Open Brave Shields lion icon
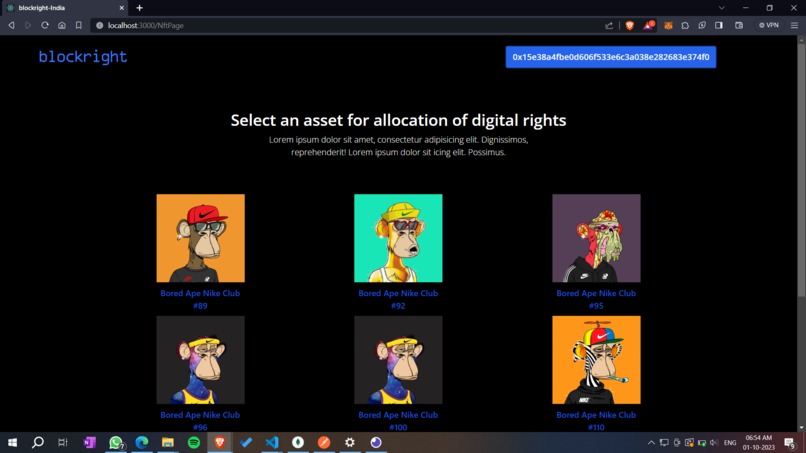This screenshot has width=806, height=453. pos(629,25)
